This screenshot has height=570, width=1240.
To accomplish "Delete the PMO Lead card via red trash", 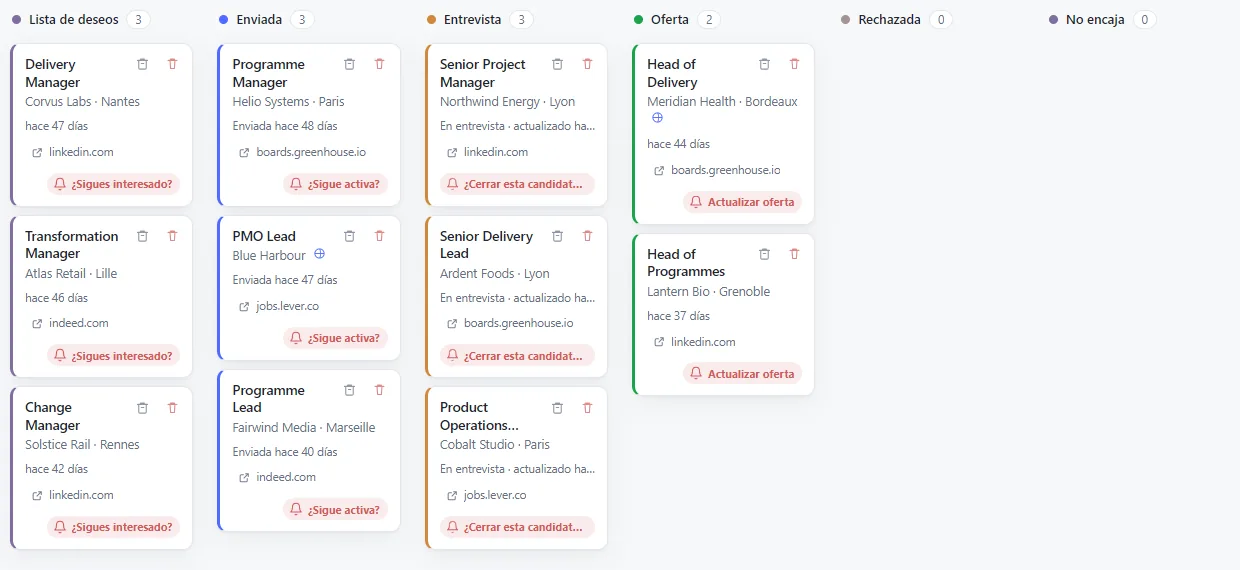I will pyautogui.click(x=379, y=236).
